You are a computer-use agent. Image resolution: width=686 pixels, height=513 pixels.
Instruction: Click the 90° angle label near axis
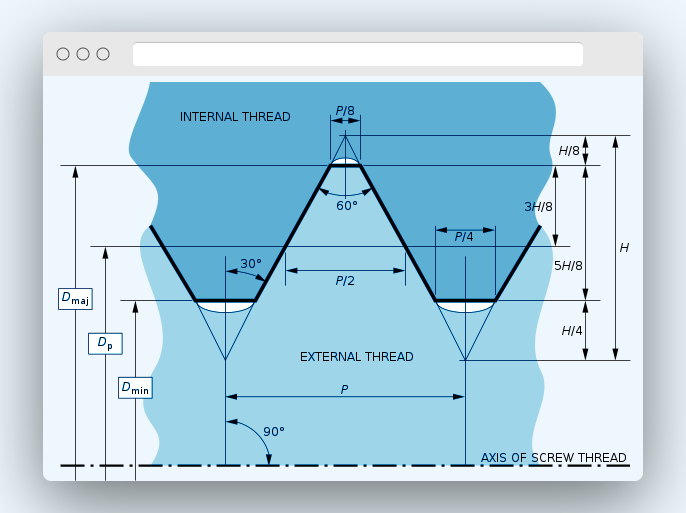[x=274, y=432]
